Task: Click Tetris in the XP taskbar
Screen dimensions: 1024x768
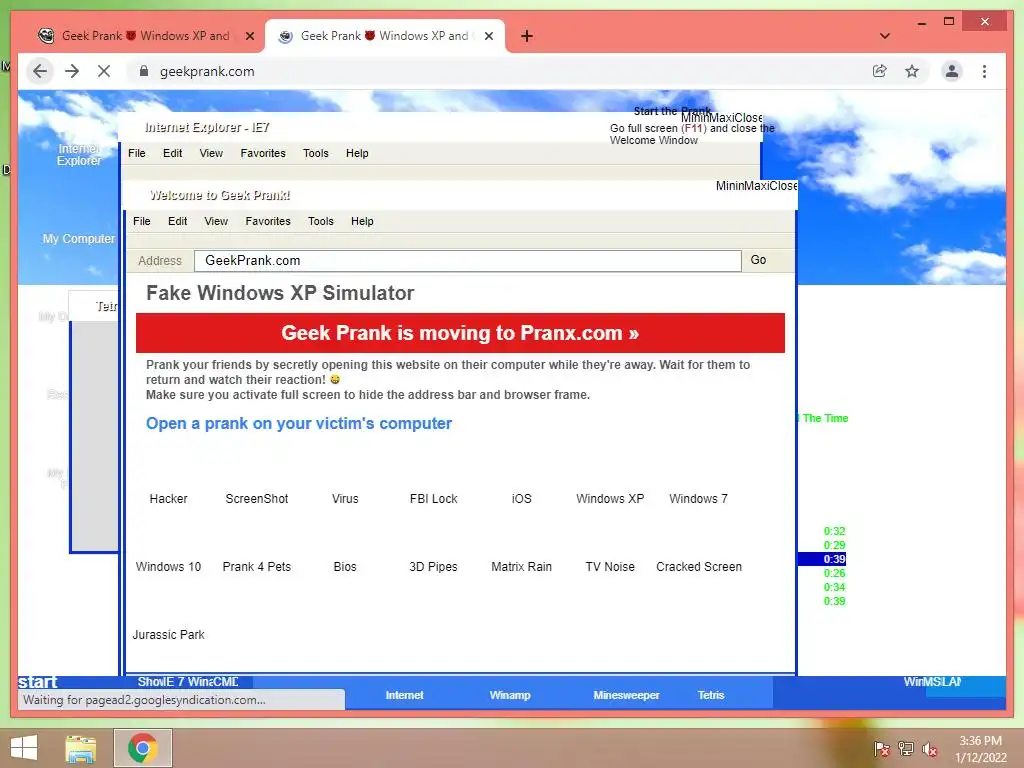Action: coord(711,695)
